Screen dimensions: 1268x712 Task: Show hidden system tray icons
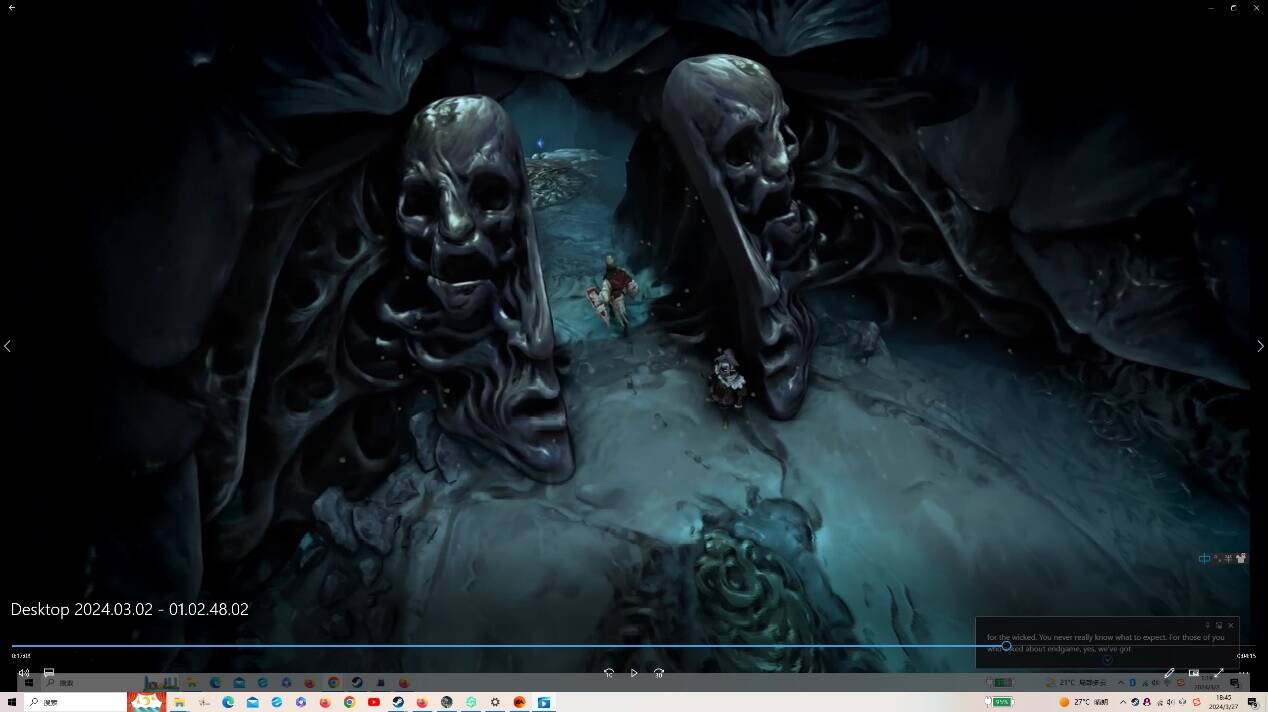tap(1122, 702)
